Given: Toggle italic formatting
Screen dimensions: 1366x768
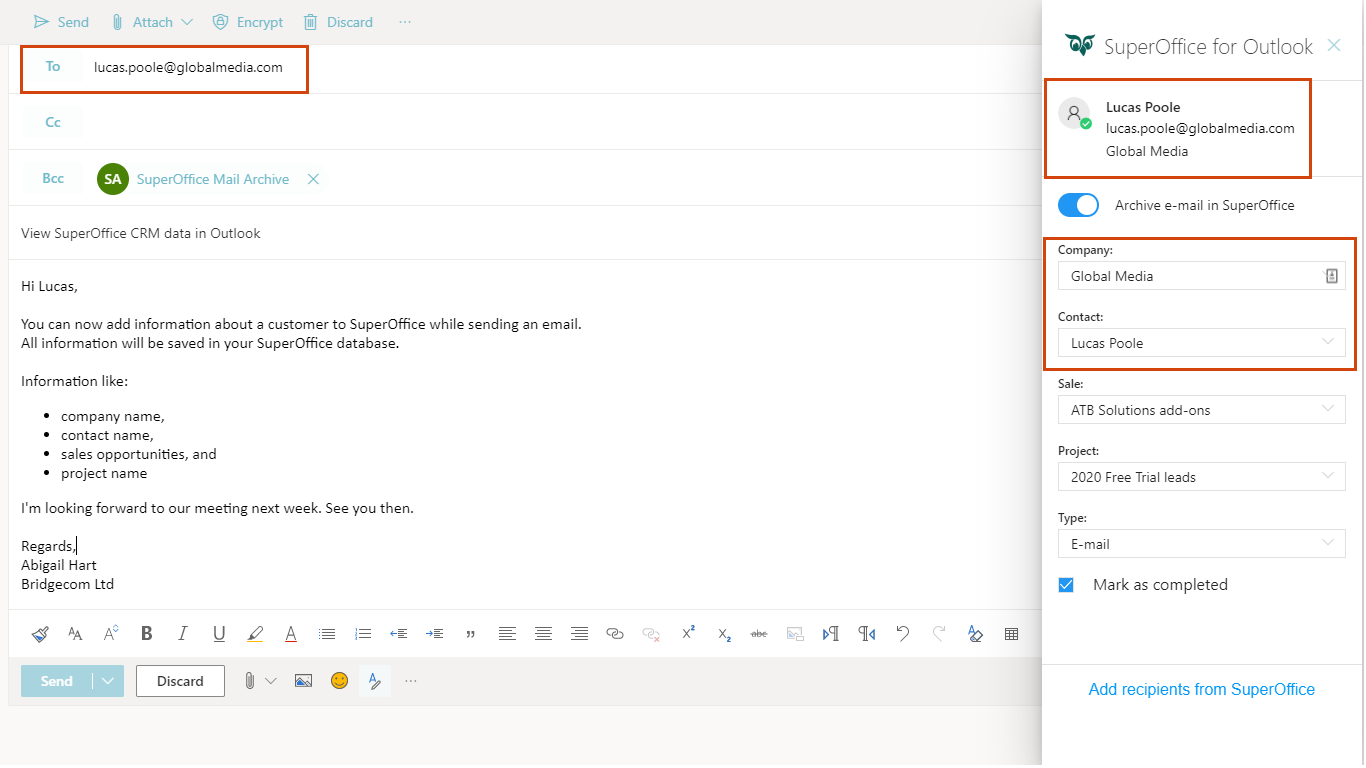Looking at the screenshot, I should coord(182,633).
